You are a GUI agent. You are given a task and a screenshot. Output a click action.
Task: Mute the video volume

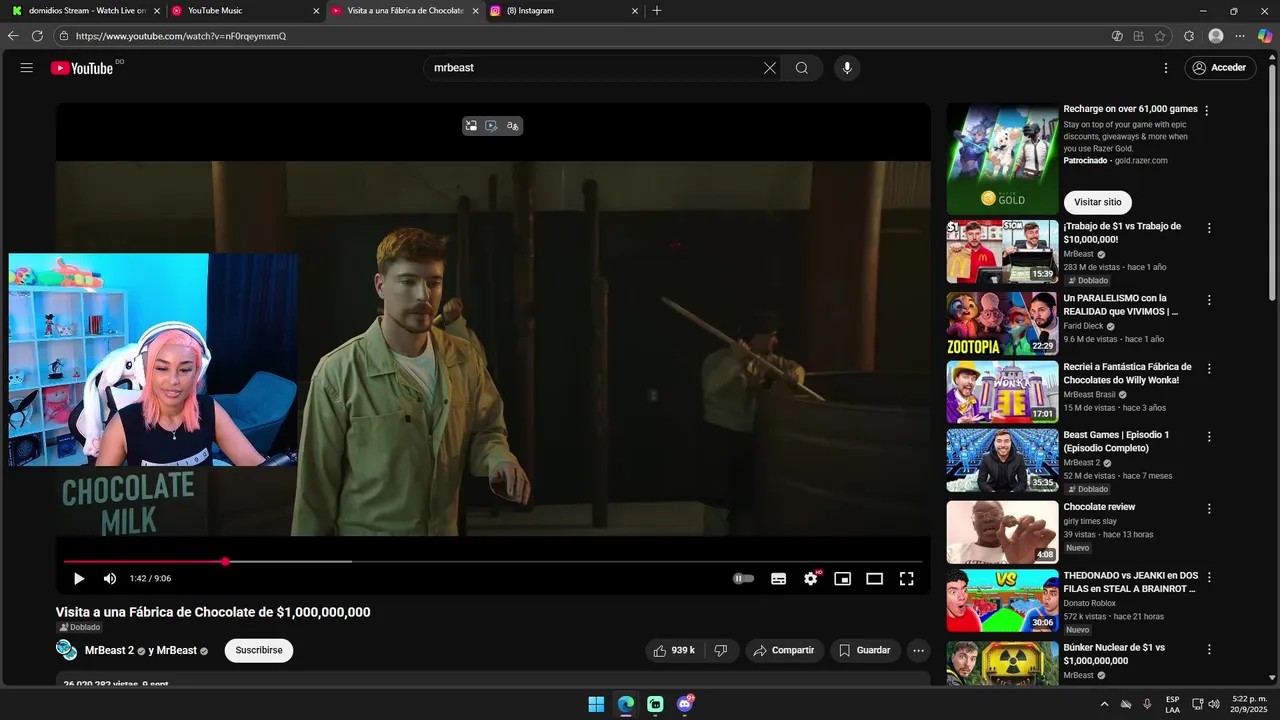(x=110, y=579)
